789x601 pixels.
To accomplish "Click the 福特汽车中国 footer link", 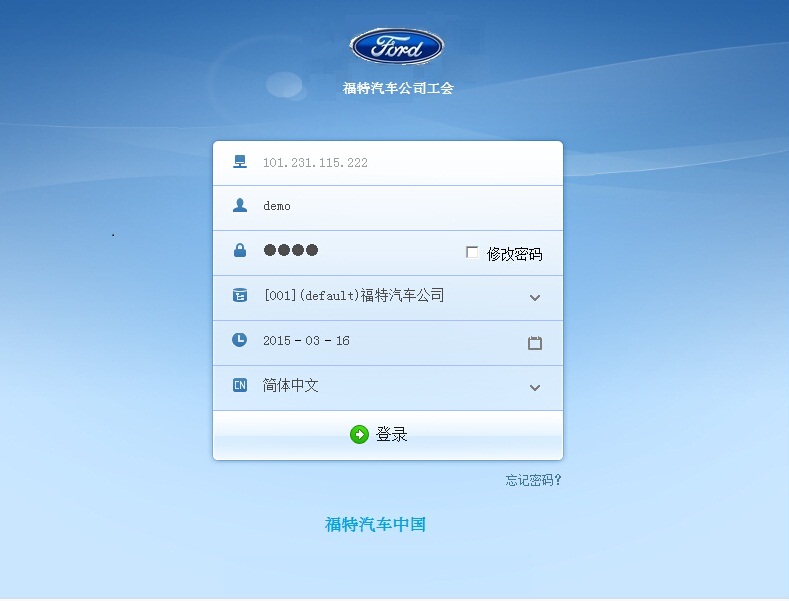I will point(375,524).
